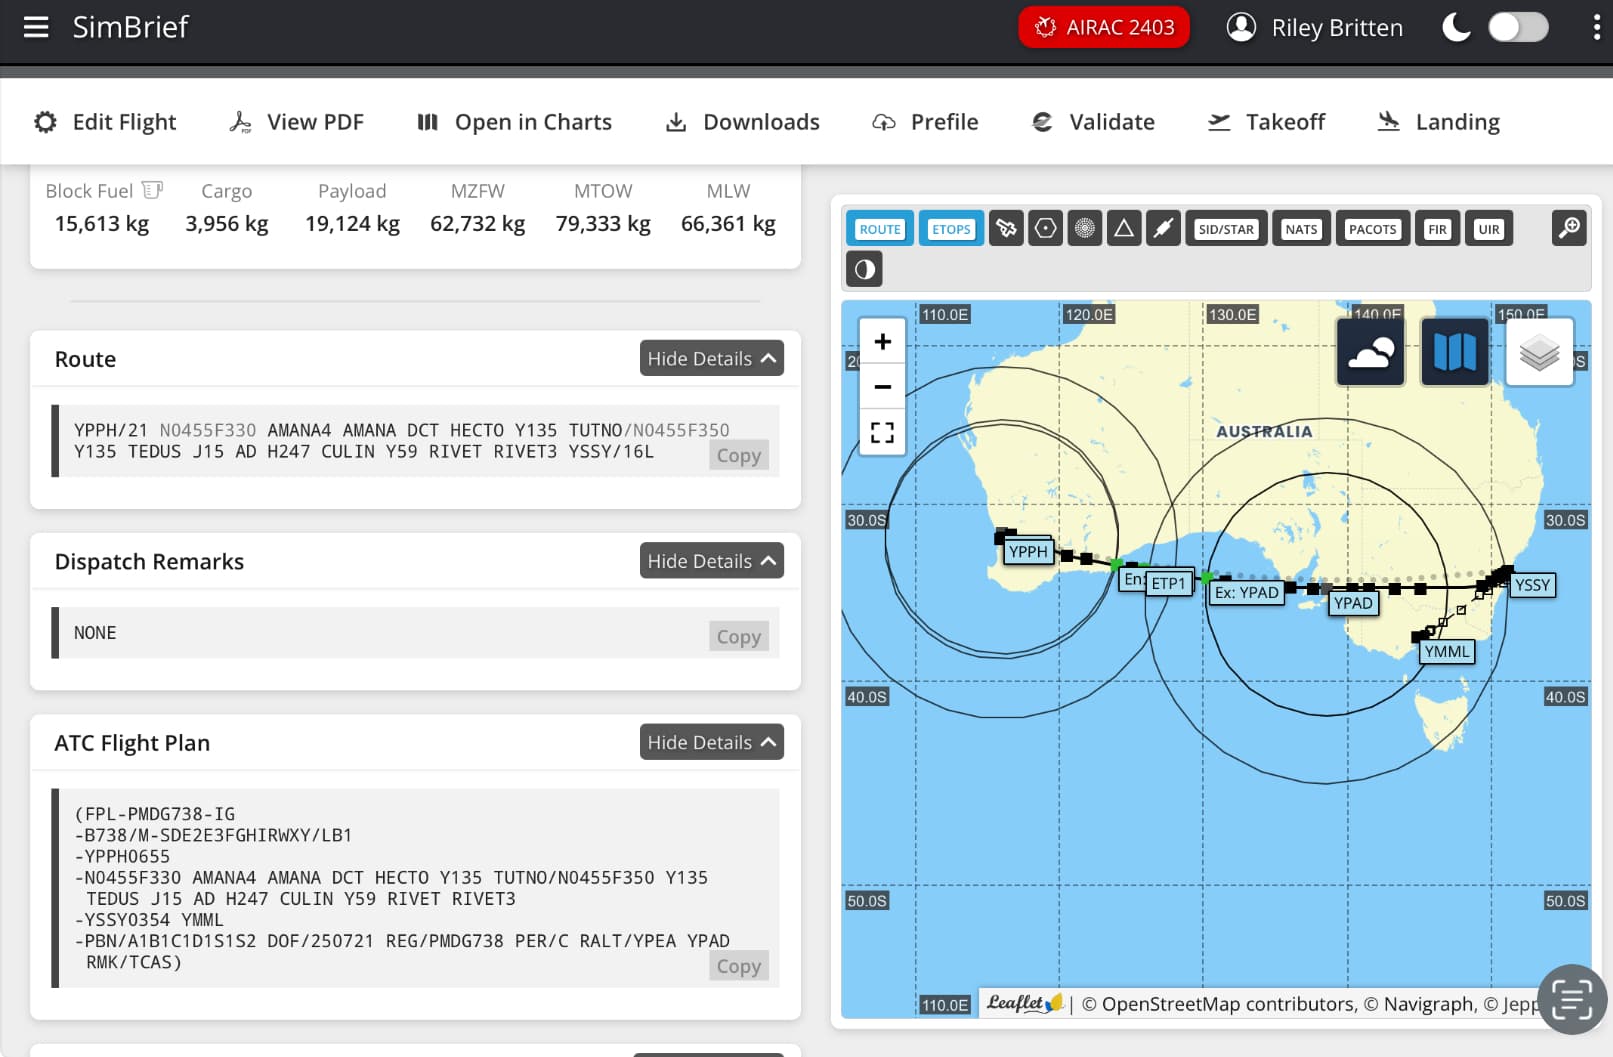Toggle the SID/STAR map overlay

(x=1226, y=229)
